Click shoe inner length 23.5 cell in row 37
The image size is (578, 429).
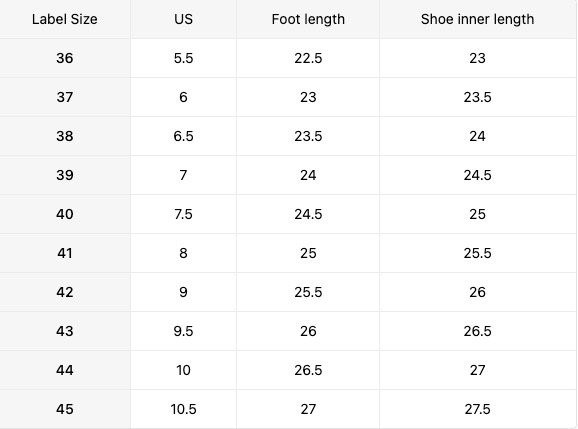477,97
